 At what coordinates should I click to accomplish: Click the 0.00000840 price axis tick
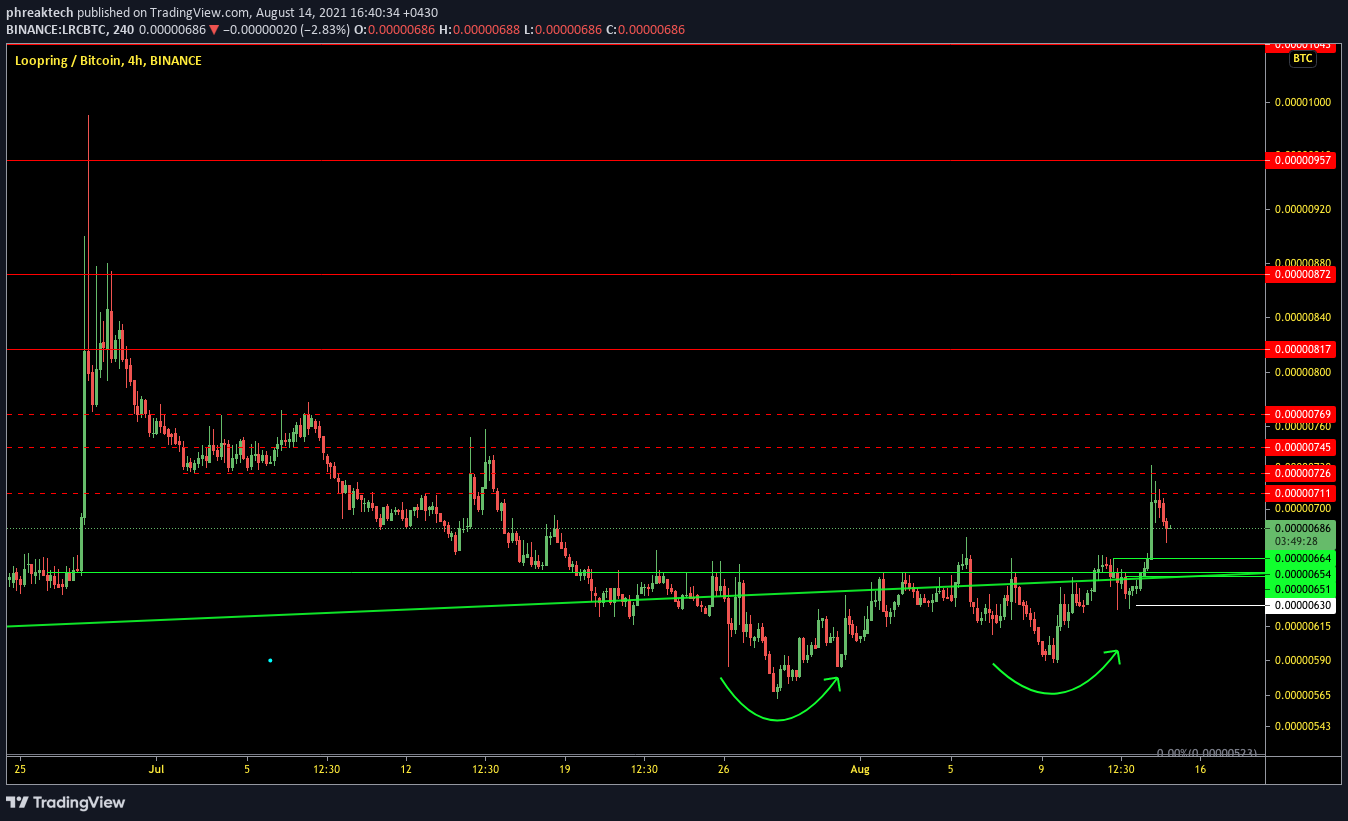coord(1304,318)
